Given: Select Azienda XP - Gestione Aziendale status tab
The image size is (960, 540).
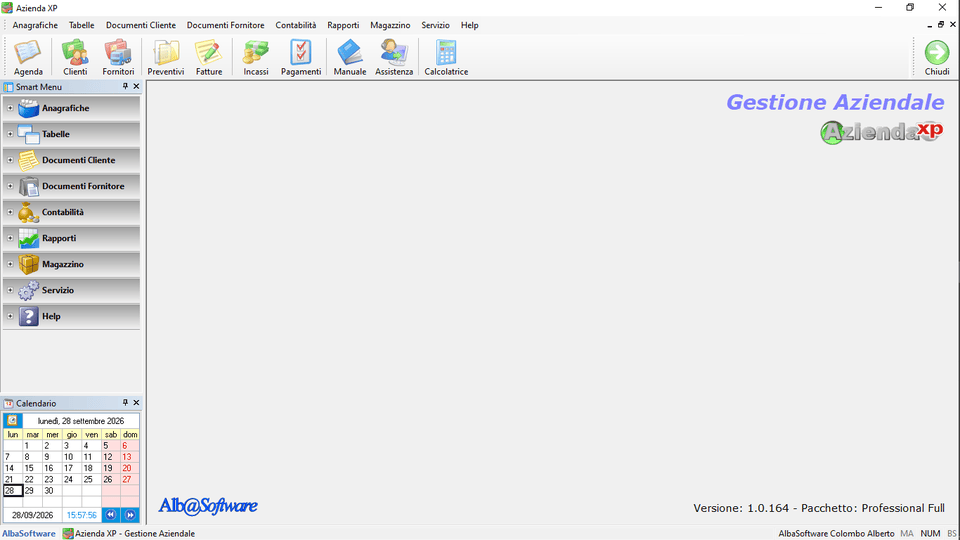Looking at the screenshot, I should click(129, 533).
